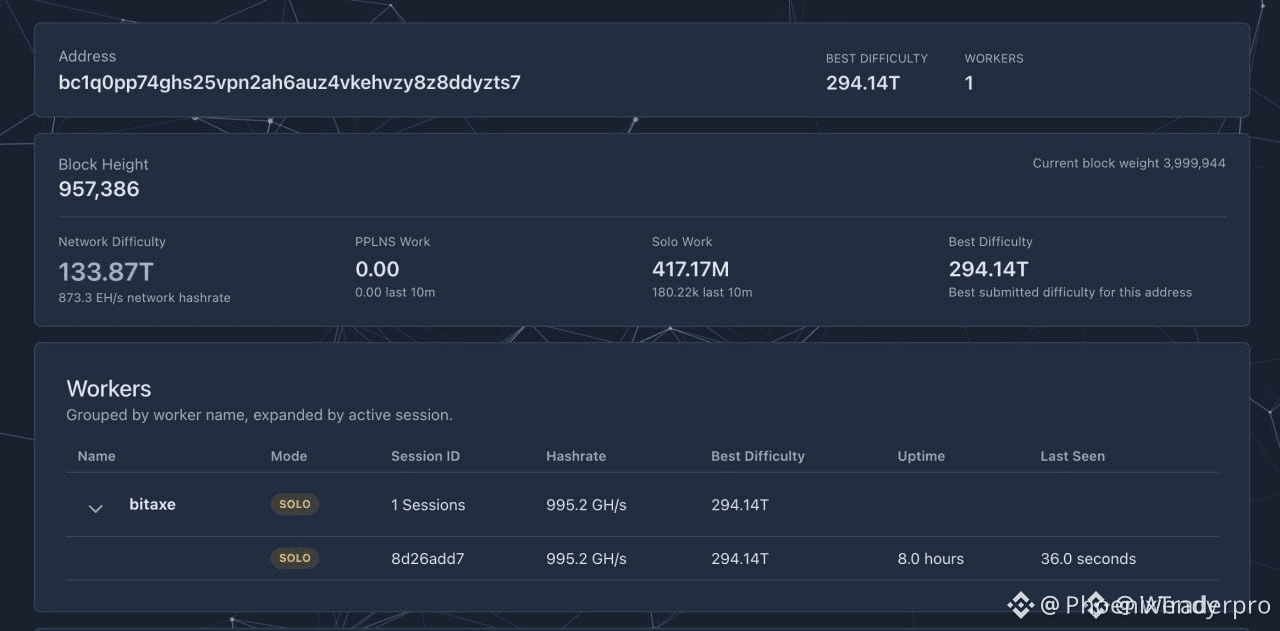Click 294.14T in bitaxe worker row
Image resolution: width=1280 pixels, height=631 pixels.
click(740, 505)
